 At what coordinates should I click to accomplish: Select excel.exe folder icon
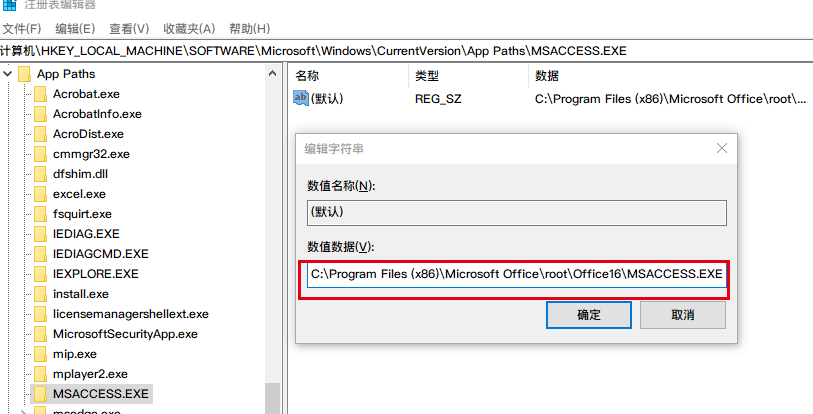point(40,194)
